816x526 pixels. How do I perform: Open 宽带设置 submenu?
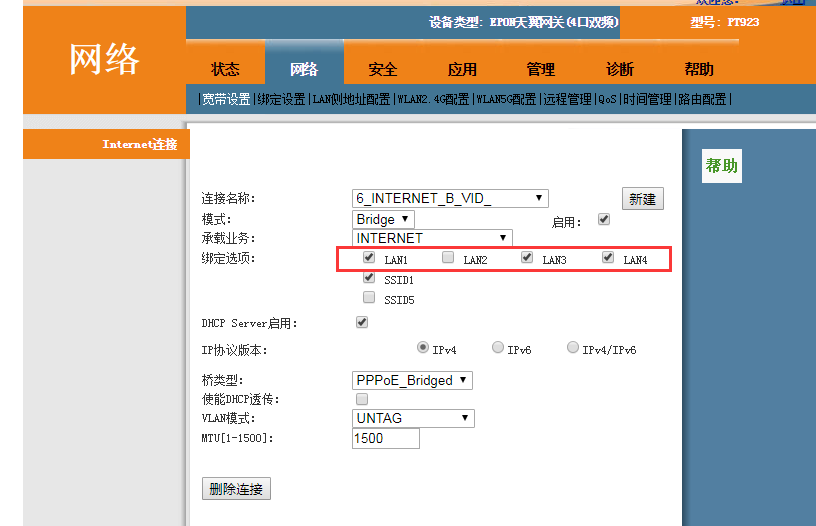(x=226, y=99)
